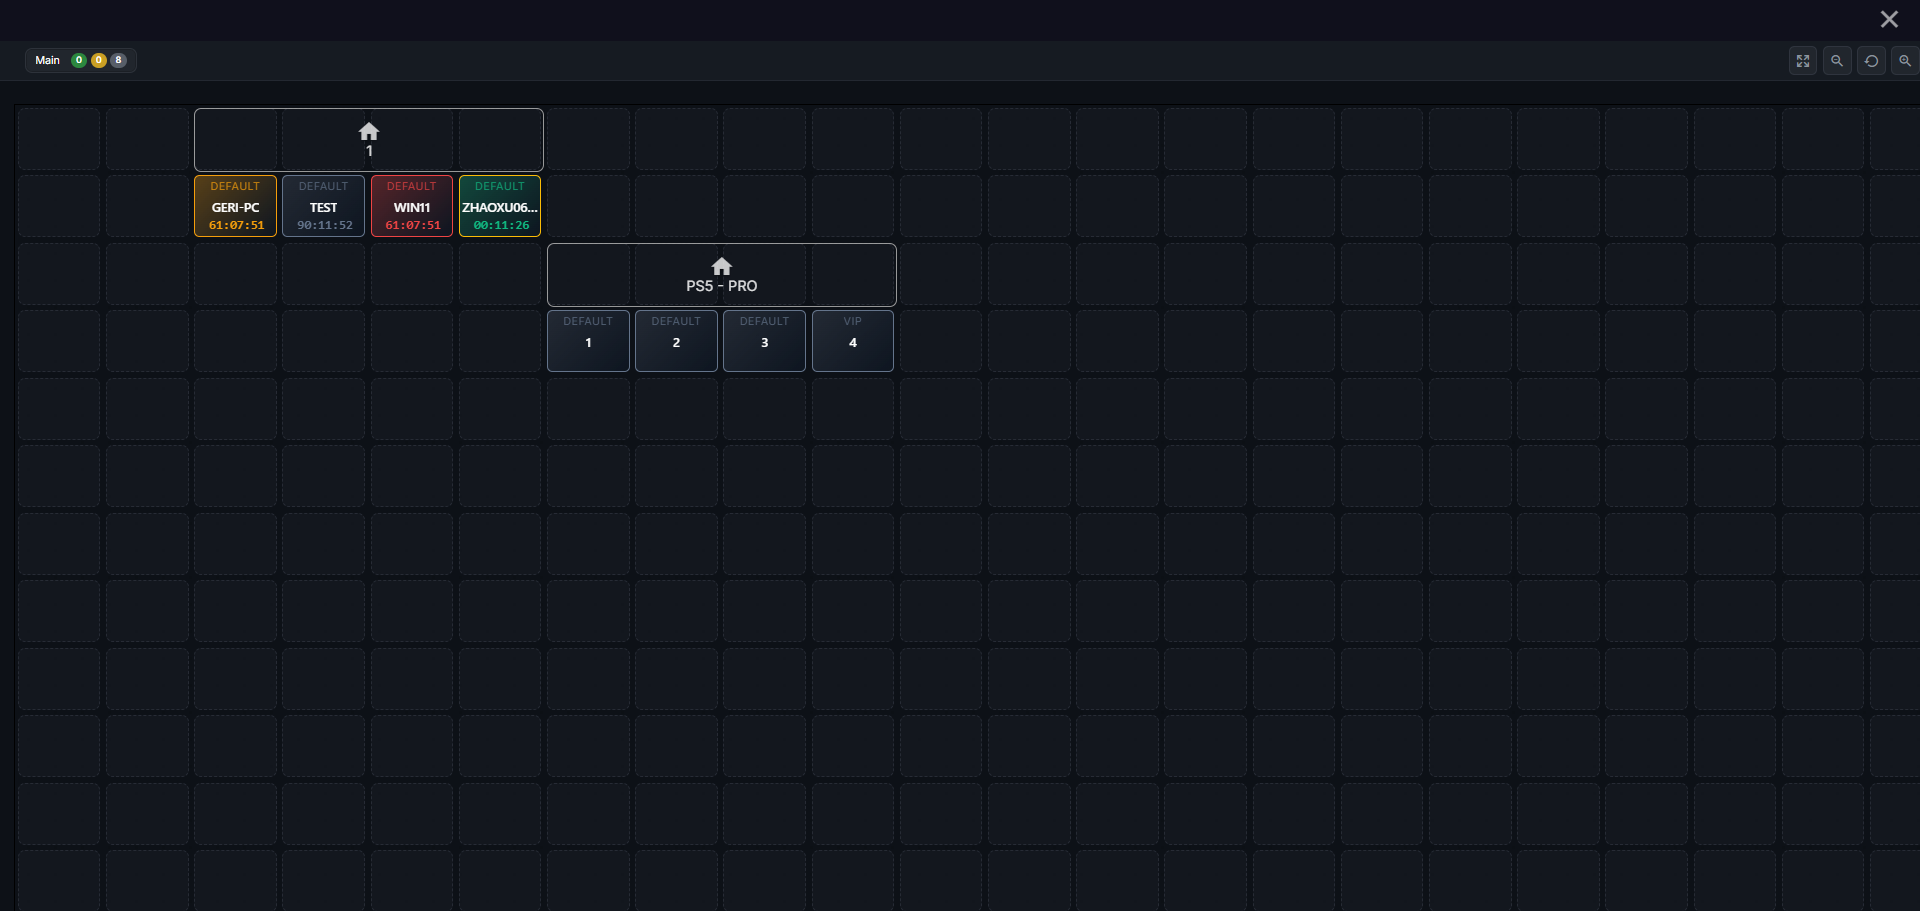Image resolution: width=1920 pixels, height=911 pixels.
Task: Switch to the Main tab
Action: [47, 60]
